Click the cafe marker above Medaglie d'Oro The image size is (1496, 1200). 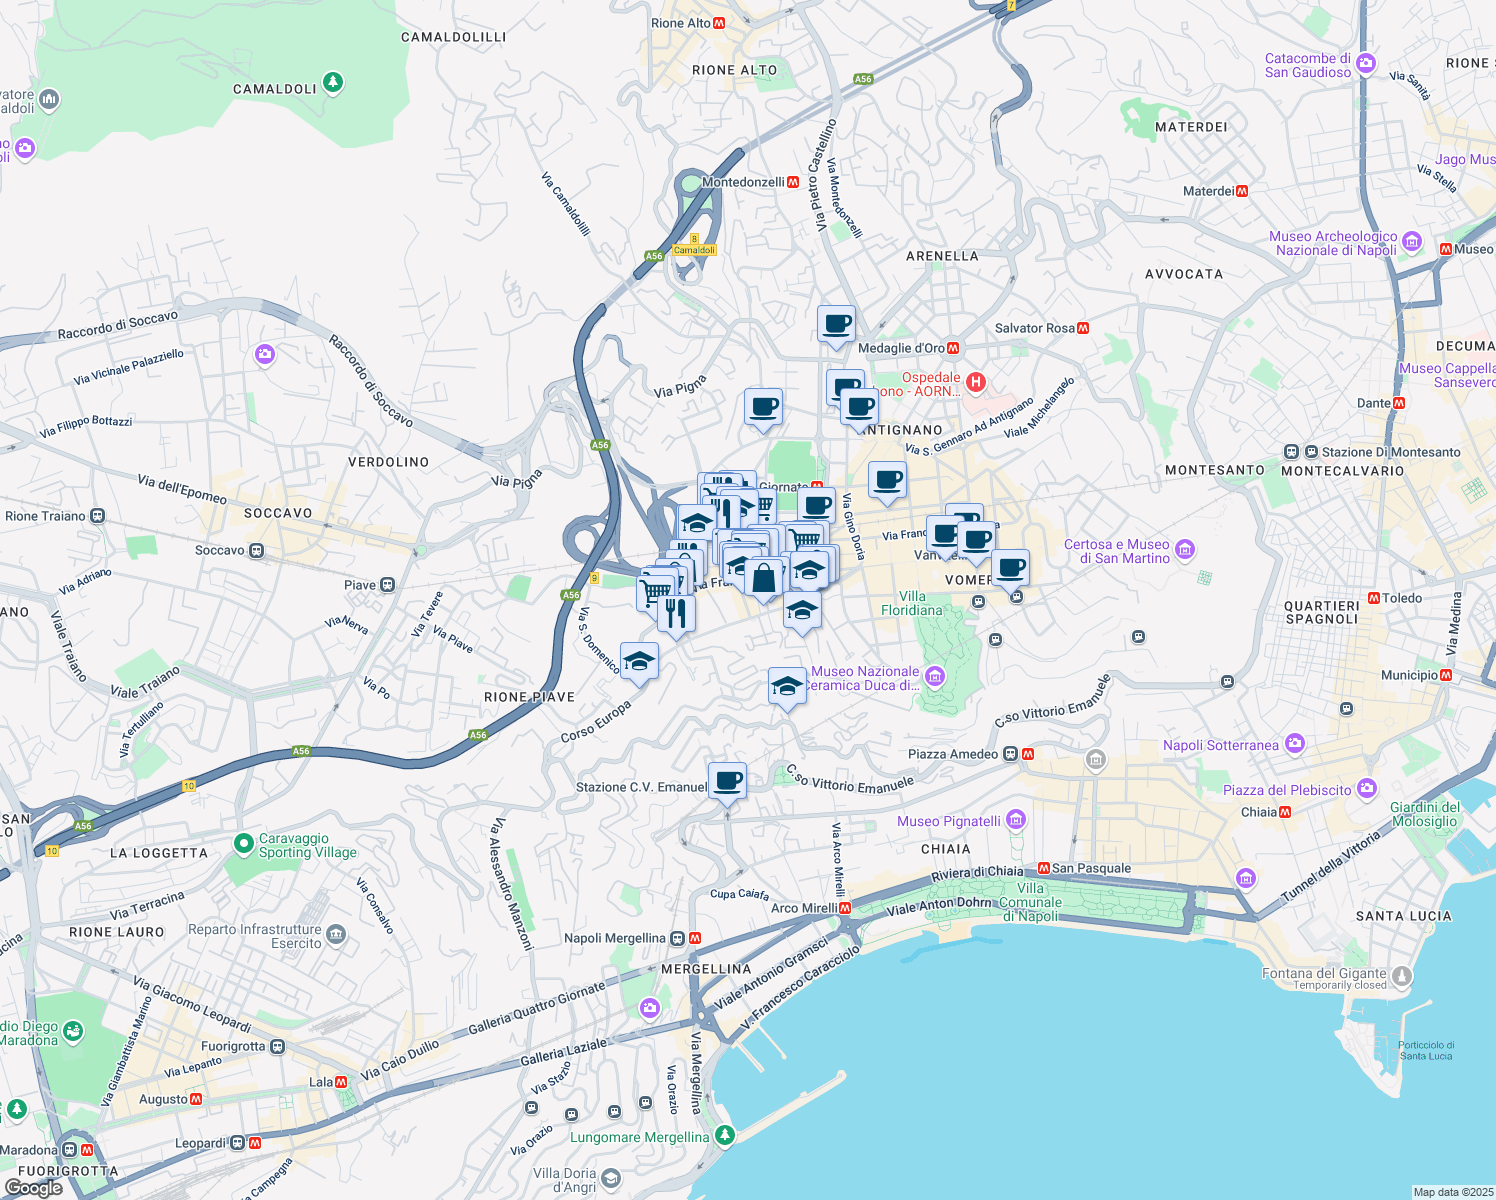click(x=836, y=325)
